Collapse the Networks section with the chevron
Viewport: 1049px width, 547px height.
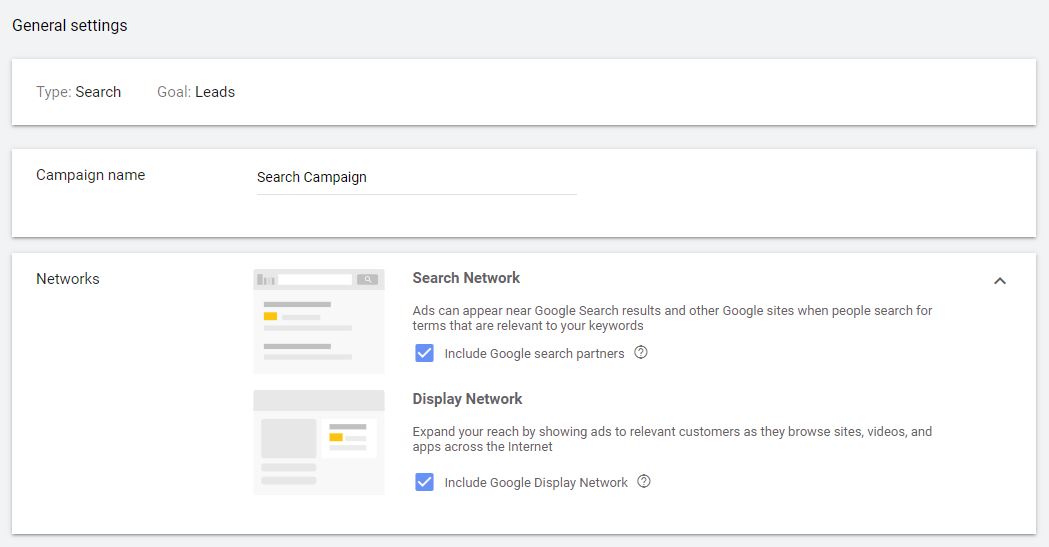[999, 281]
